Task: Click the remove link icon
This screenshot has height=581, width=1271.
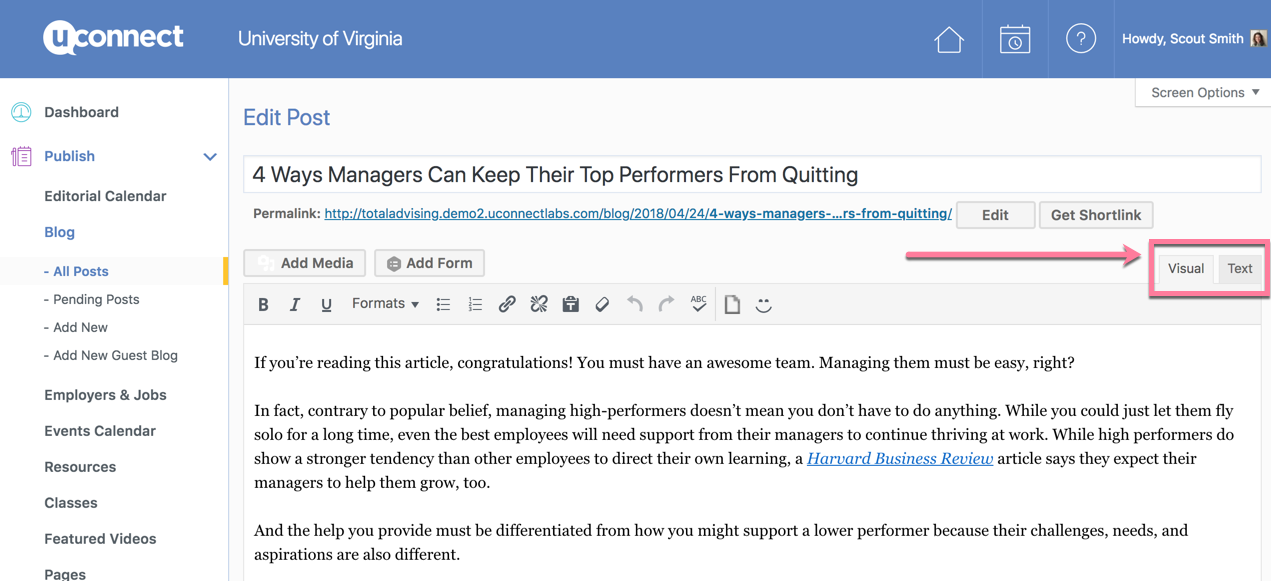Action: pos(539,304)
